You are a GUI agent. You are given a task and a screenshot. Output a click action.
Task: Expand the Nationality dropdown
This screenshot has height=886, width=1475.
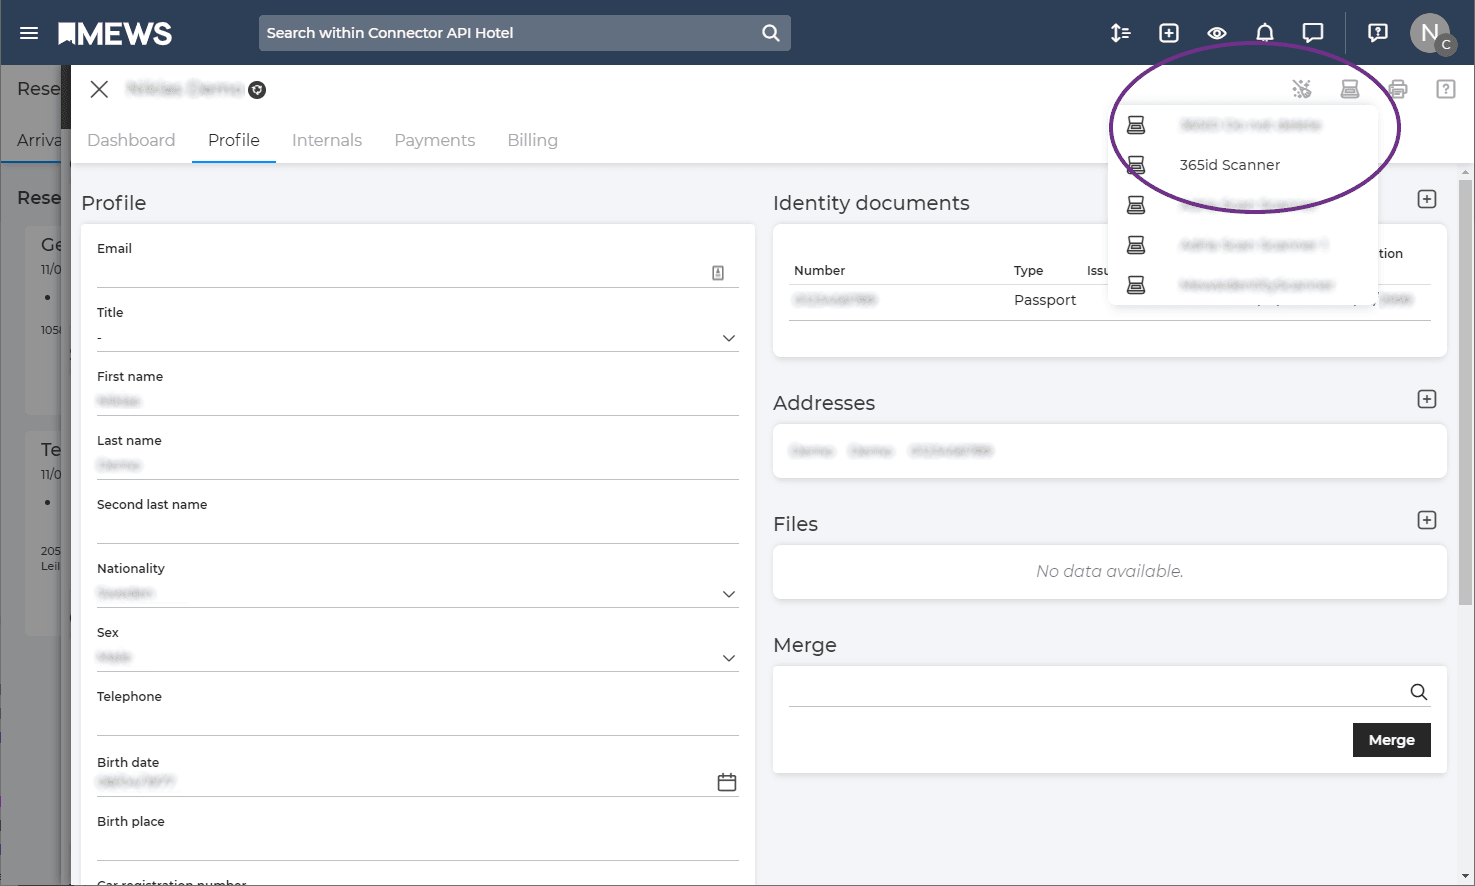[x=728, y=594]
